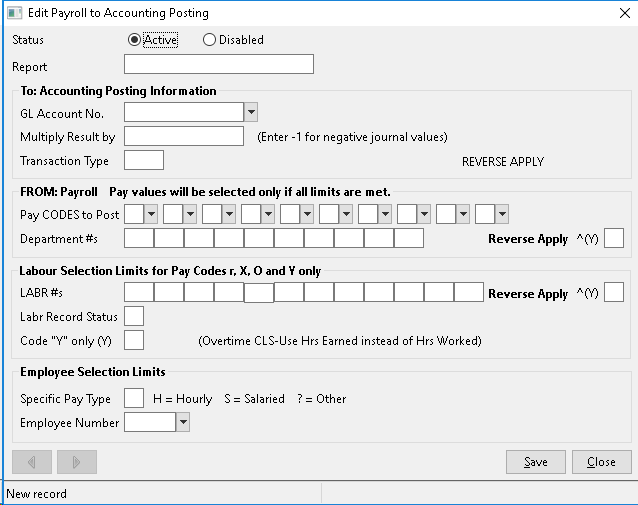The height and width of the screenshot is (505, 638).
Task: Open the first Pay CODES to Post dropdown
Action: click(151, 214)
